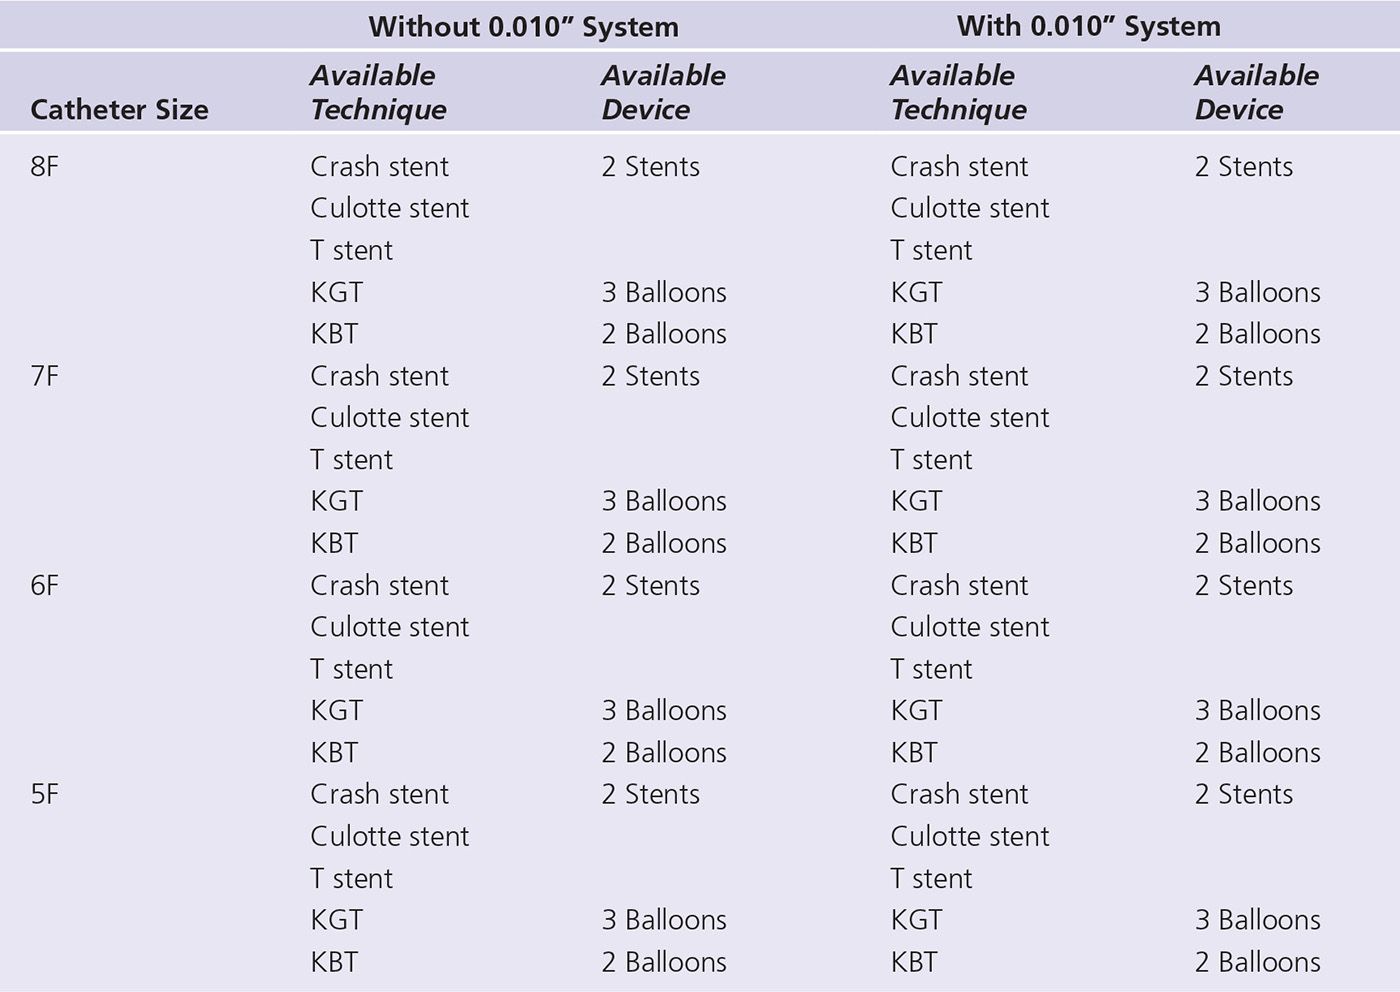Click 6F "KBT" in Without 0.010″ group
1400x992 pixels.
tap(334, 752)
